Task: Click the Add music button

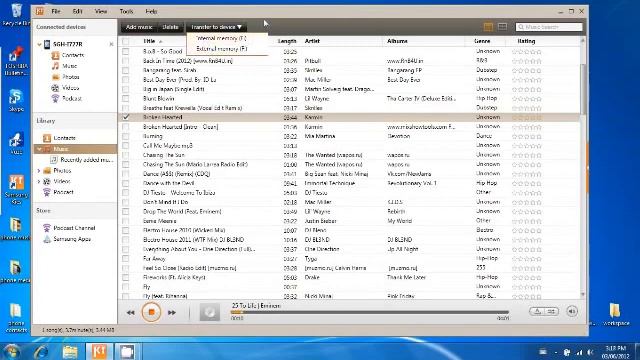Action: click(x=139, y=27)
